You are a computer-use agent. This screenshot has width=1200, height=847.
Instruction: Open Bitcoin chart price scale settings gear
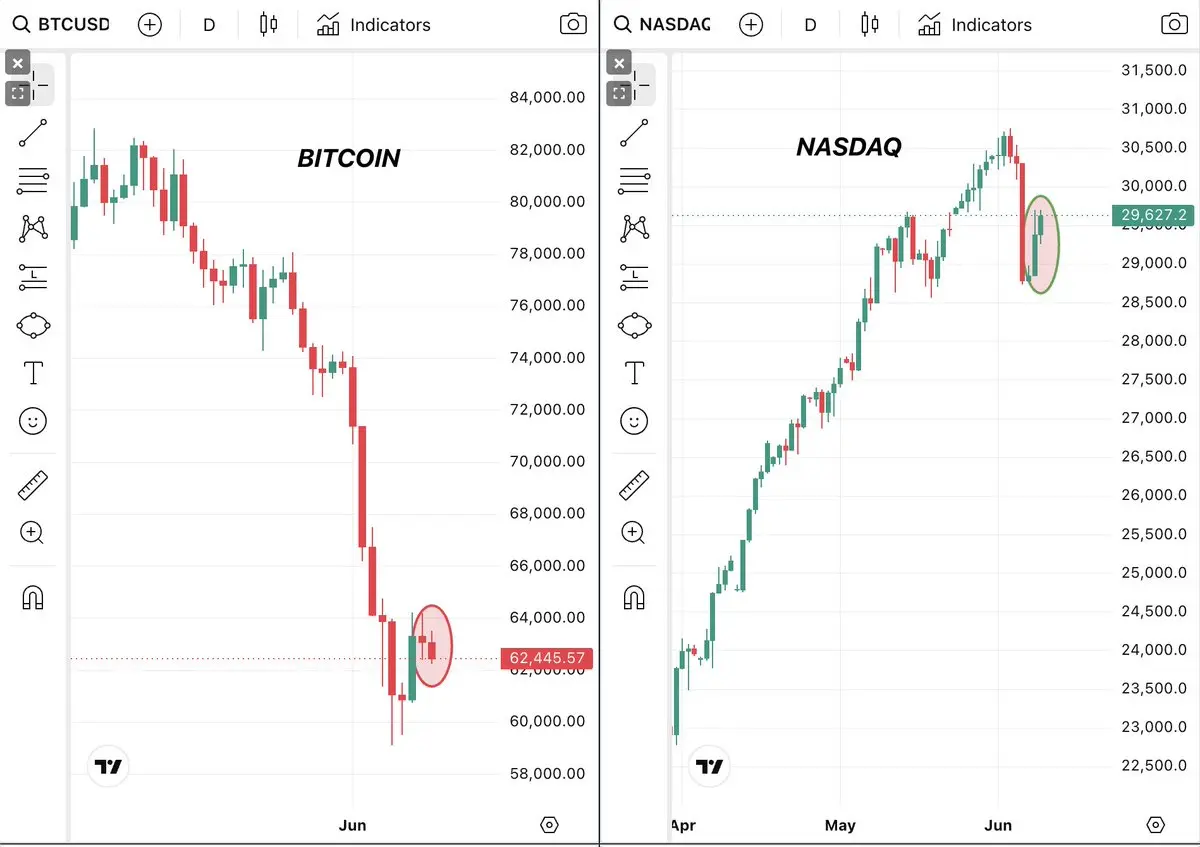click(x=549, y=825)
